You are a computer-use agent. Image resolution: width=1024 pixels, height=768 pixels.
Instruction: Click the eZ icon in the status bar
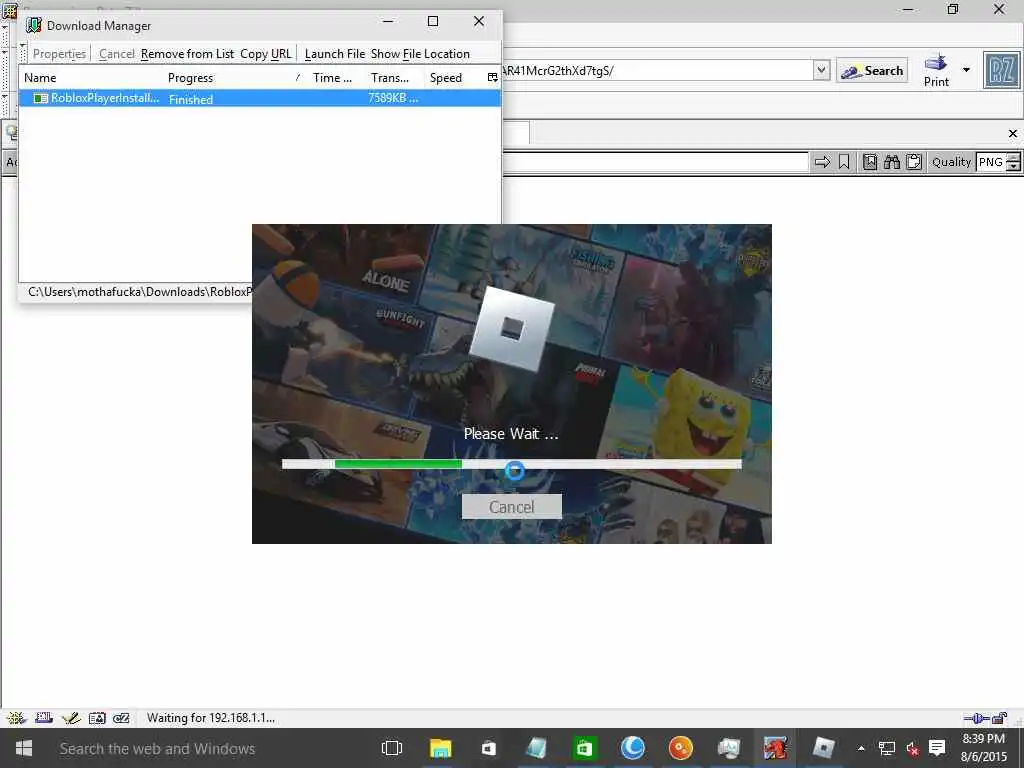point(121,718)
